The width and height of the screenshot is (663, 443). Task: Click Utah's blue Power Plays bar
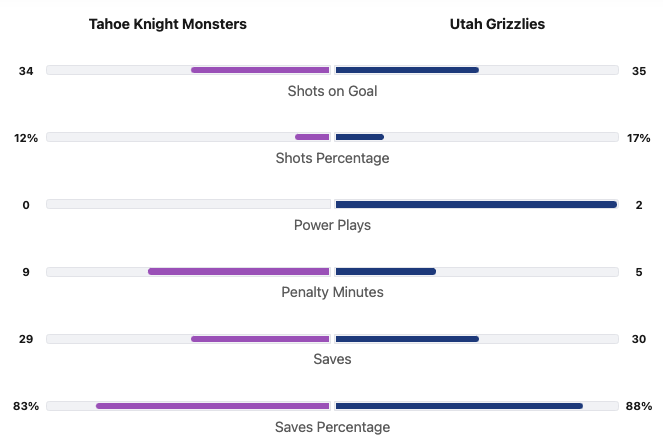(476, 204)
